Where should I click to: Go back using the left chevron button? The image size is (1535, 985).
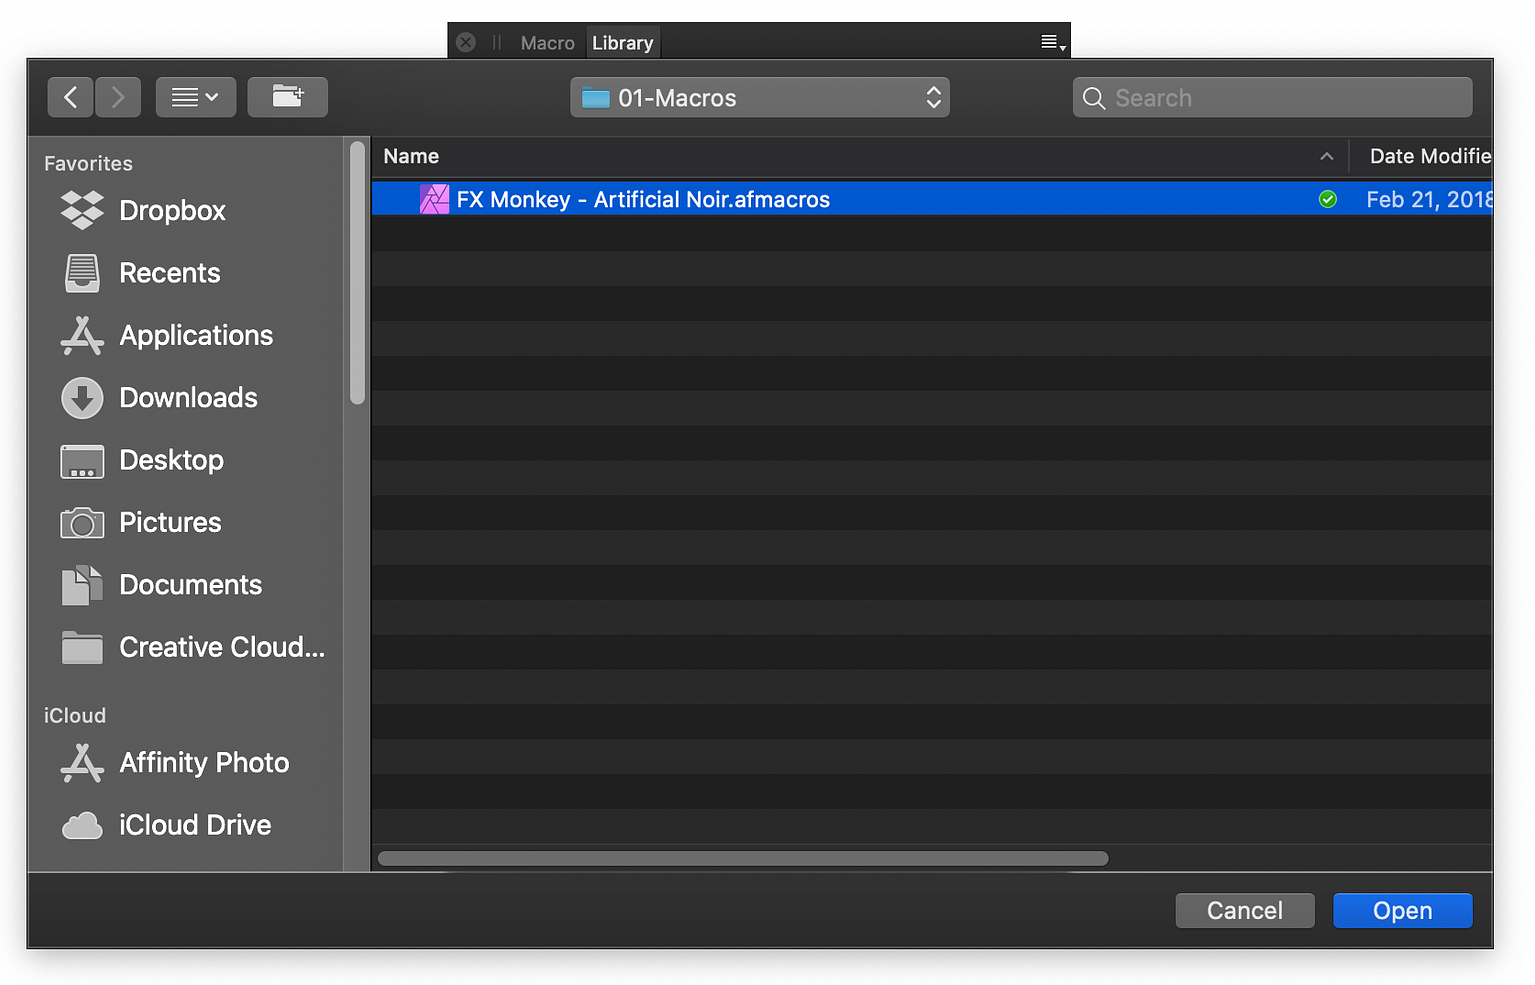coord(70,97)
